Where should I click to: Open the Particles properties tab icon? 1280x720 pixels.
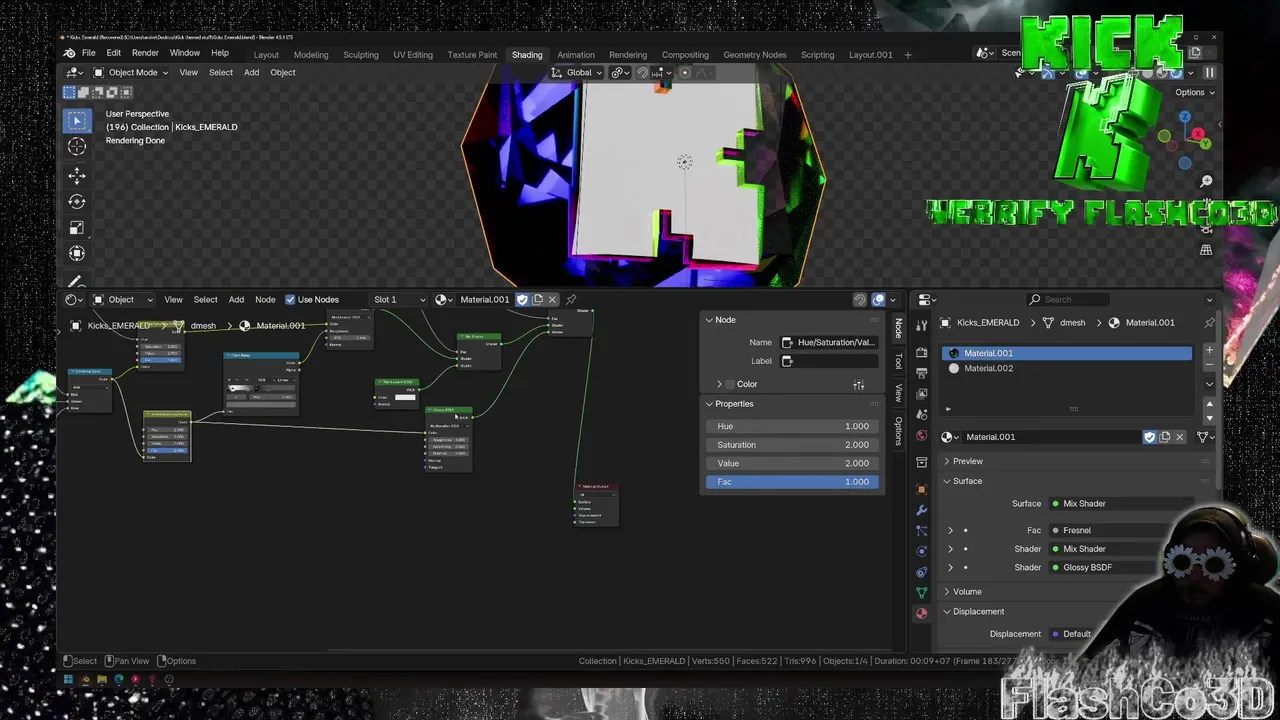point(921,531)
